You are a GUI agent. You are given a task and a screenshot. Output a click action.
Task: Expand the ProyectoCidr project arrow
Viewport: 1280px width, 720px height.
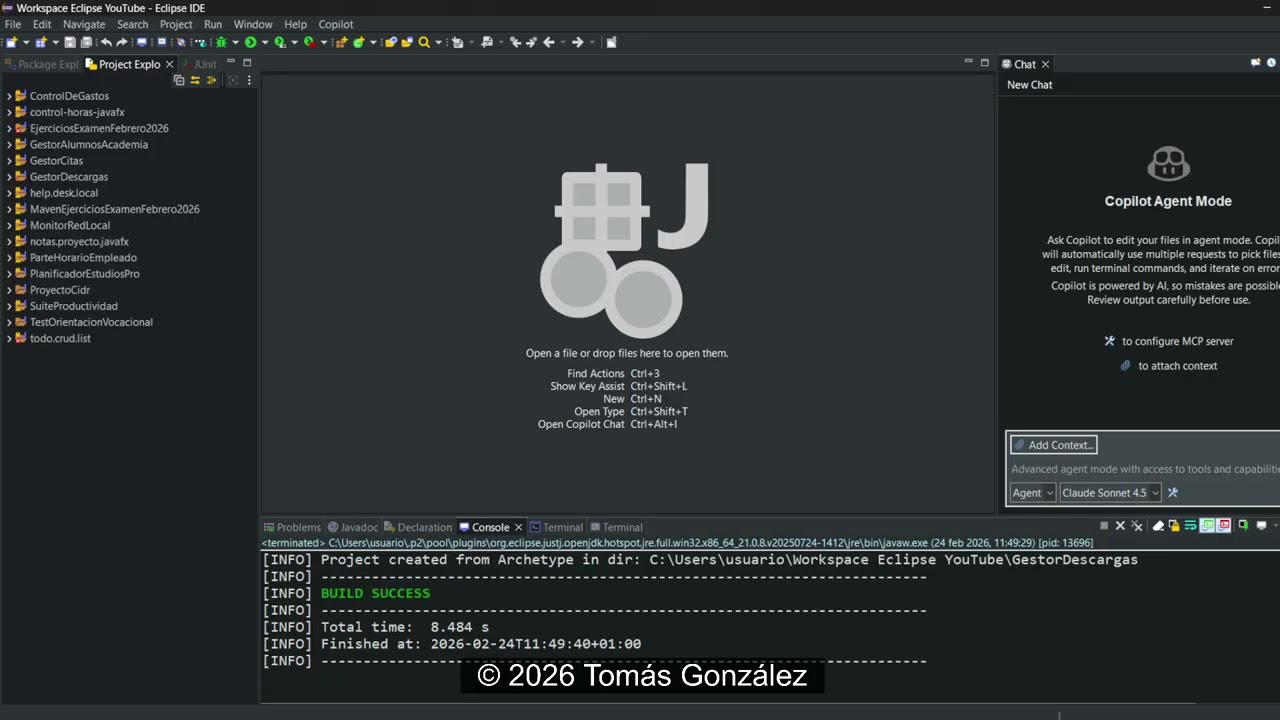coord(9,290)
